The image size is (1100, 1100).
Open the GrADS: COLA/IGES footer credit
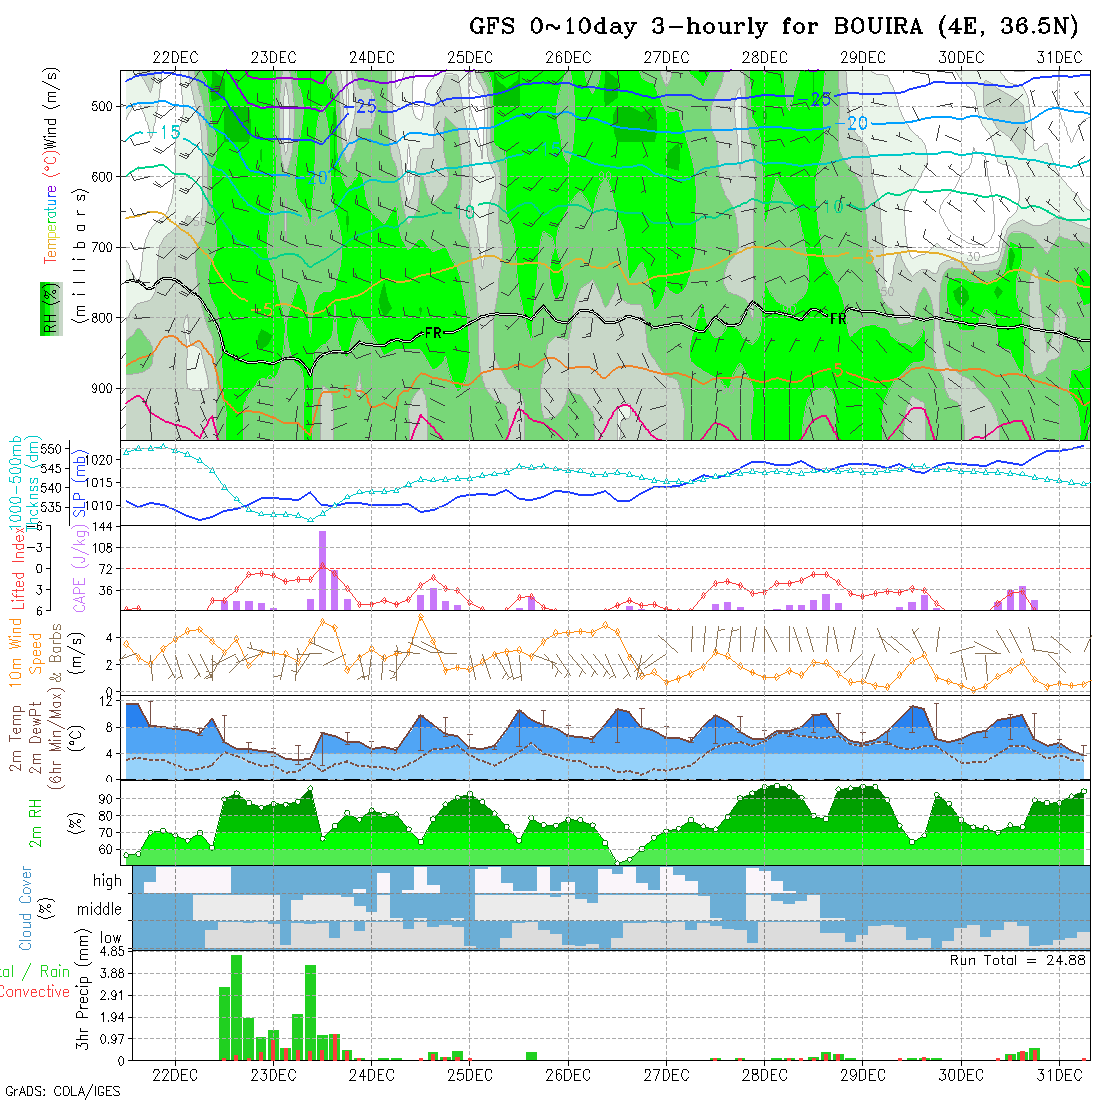point(62,1091)
